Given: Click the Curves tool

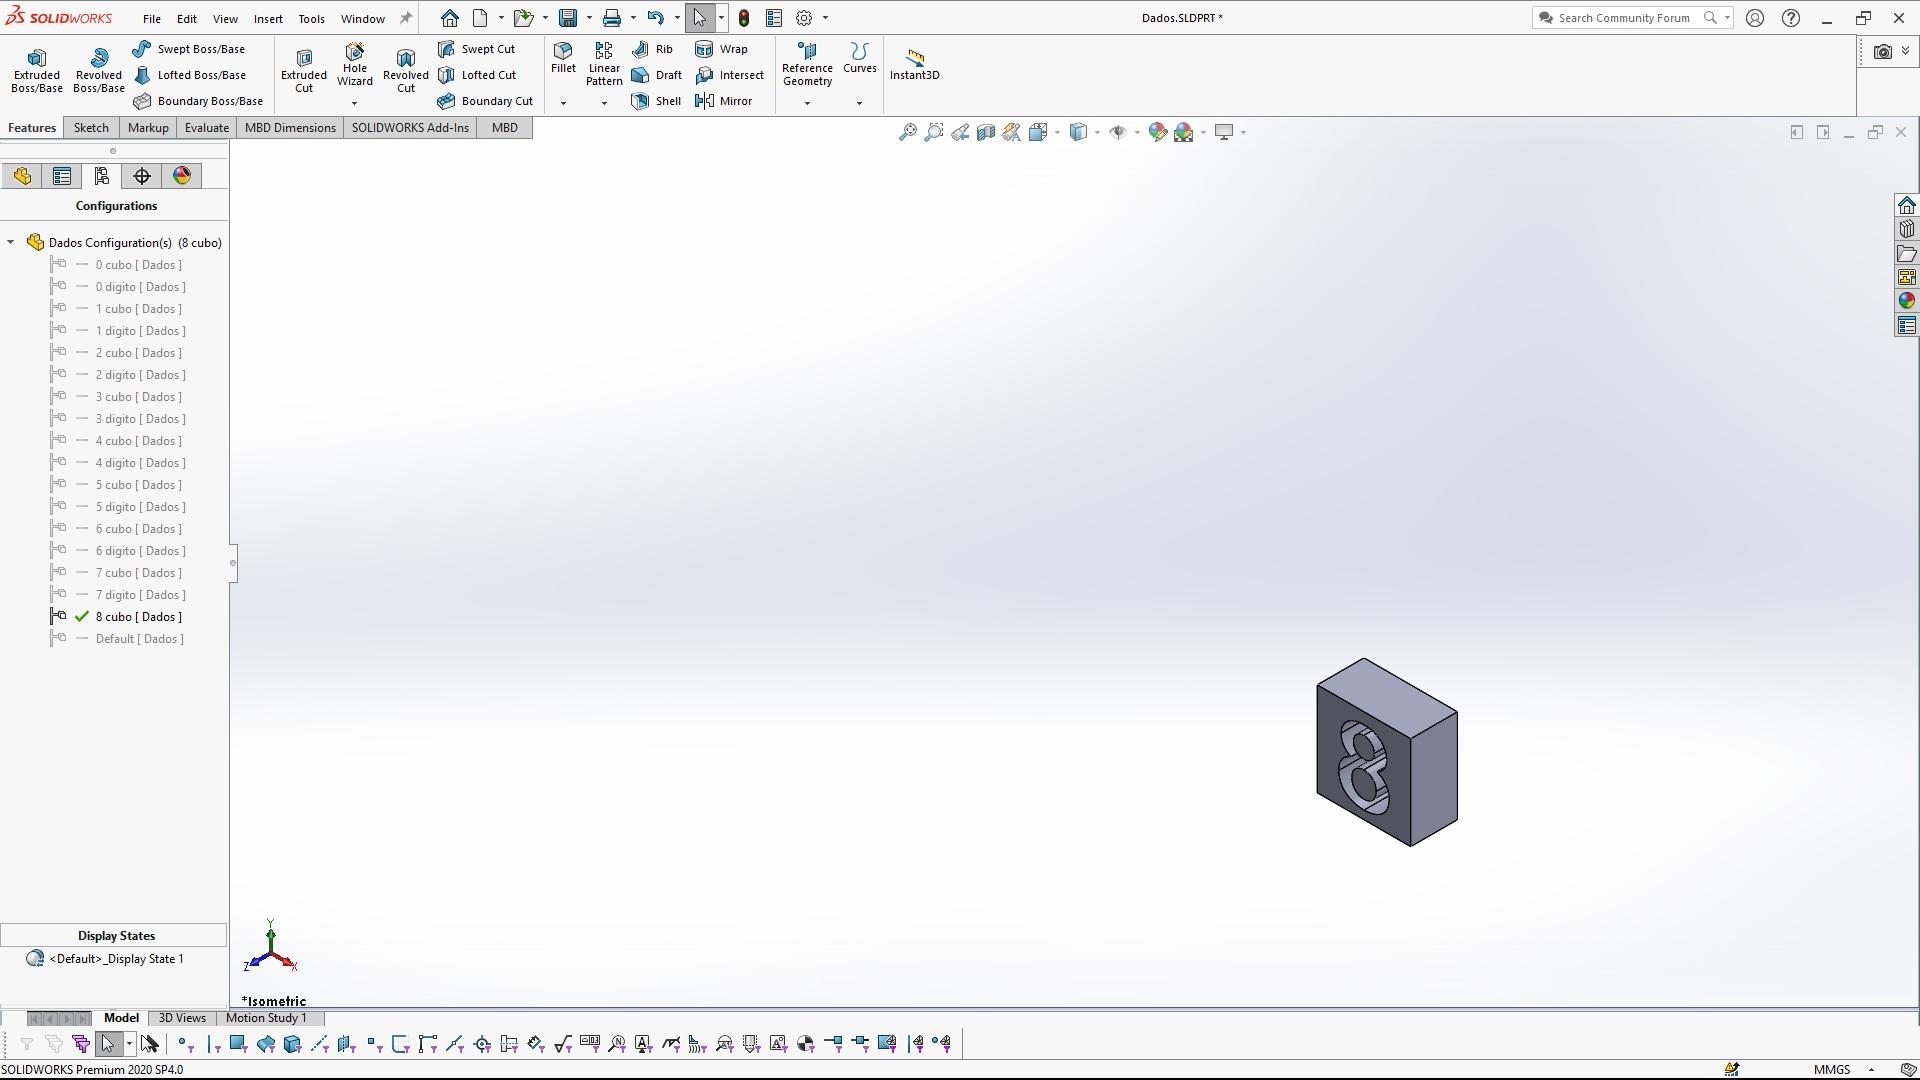Looking at the screenshot, I should [859, 58].
